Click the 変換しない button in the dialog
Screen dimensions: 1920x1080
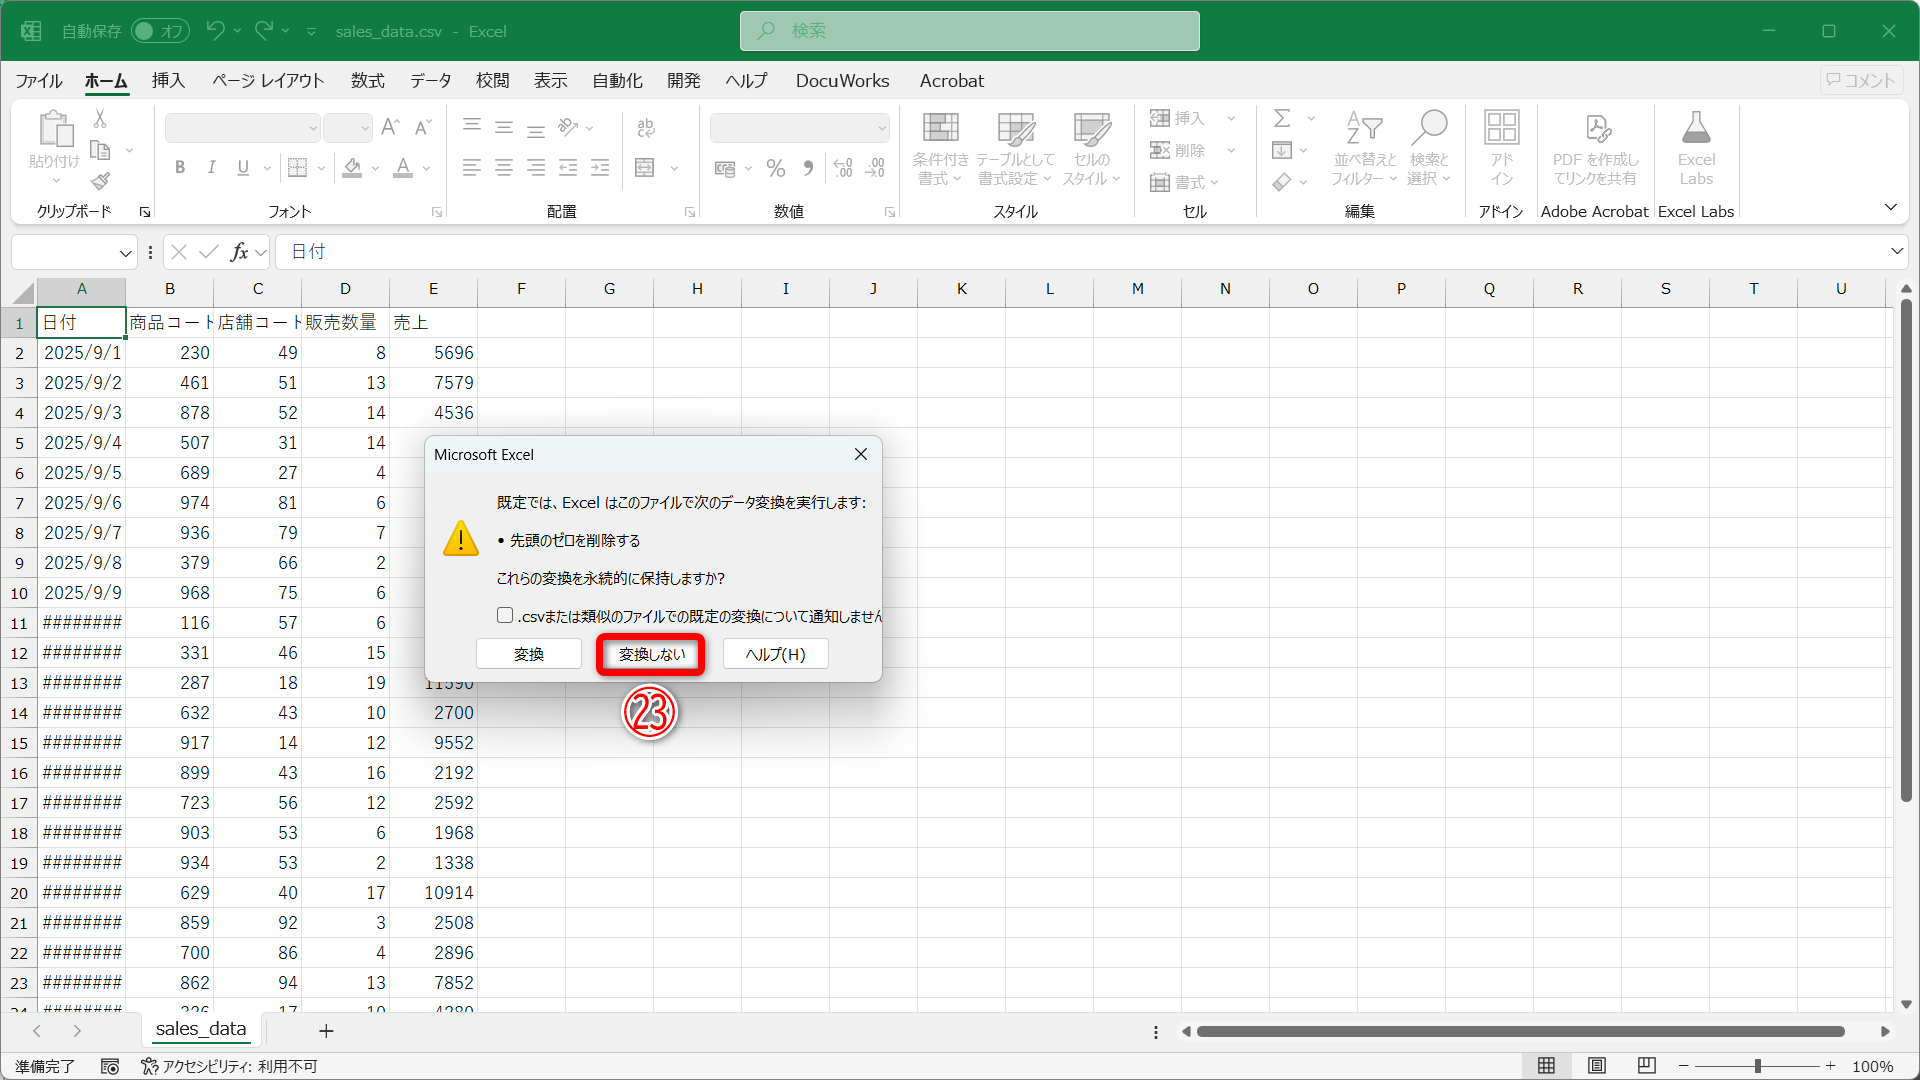coord(650,654)
